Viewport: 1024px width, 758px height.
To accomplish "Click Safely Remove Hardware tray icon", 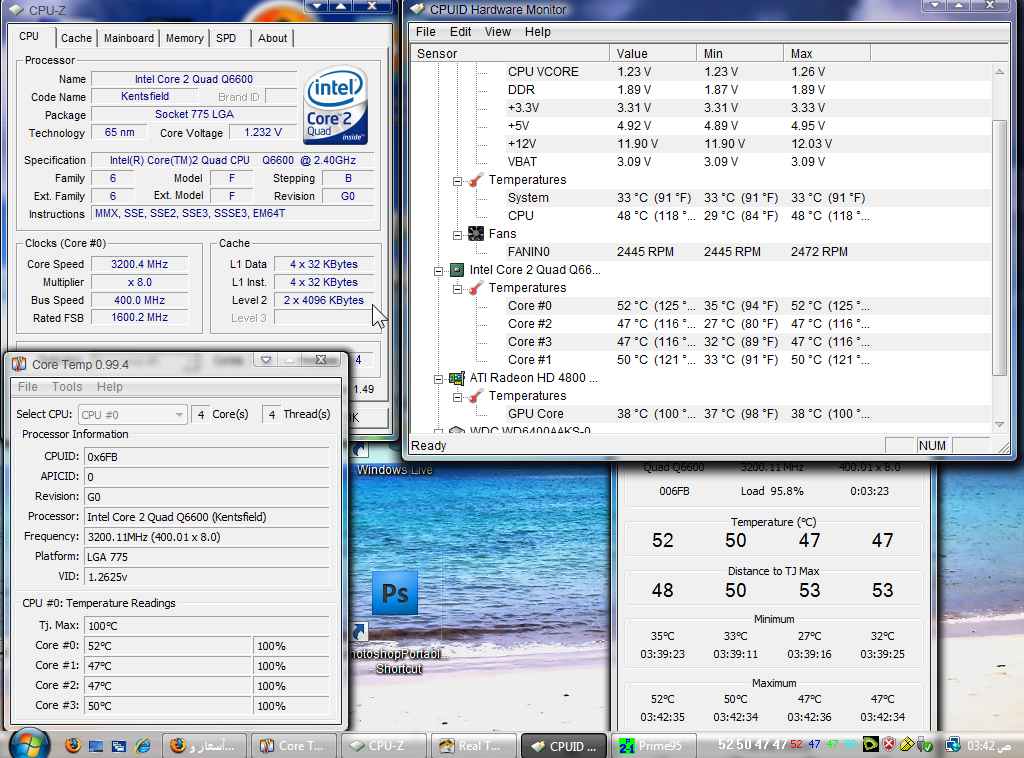I will 924,744.
